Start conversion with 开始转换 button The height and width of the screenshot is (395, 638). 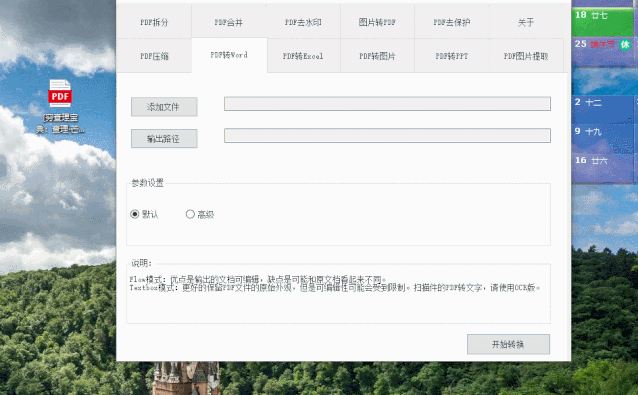pyautogui.click(x=508, y=344)
